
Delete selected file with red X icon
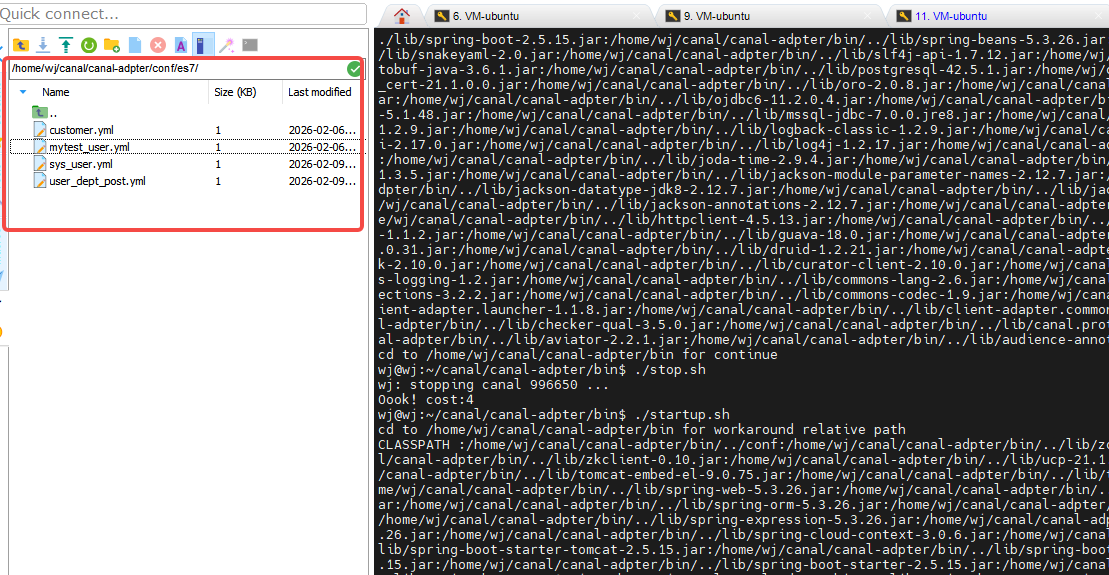click(x=158, y=45)
